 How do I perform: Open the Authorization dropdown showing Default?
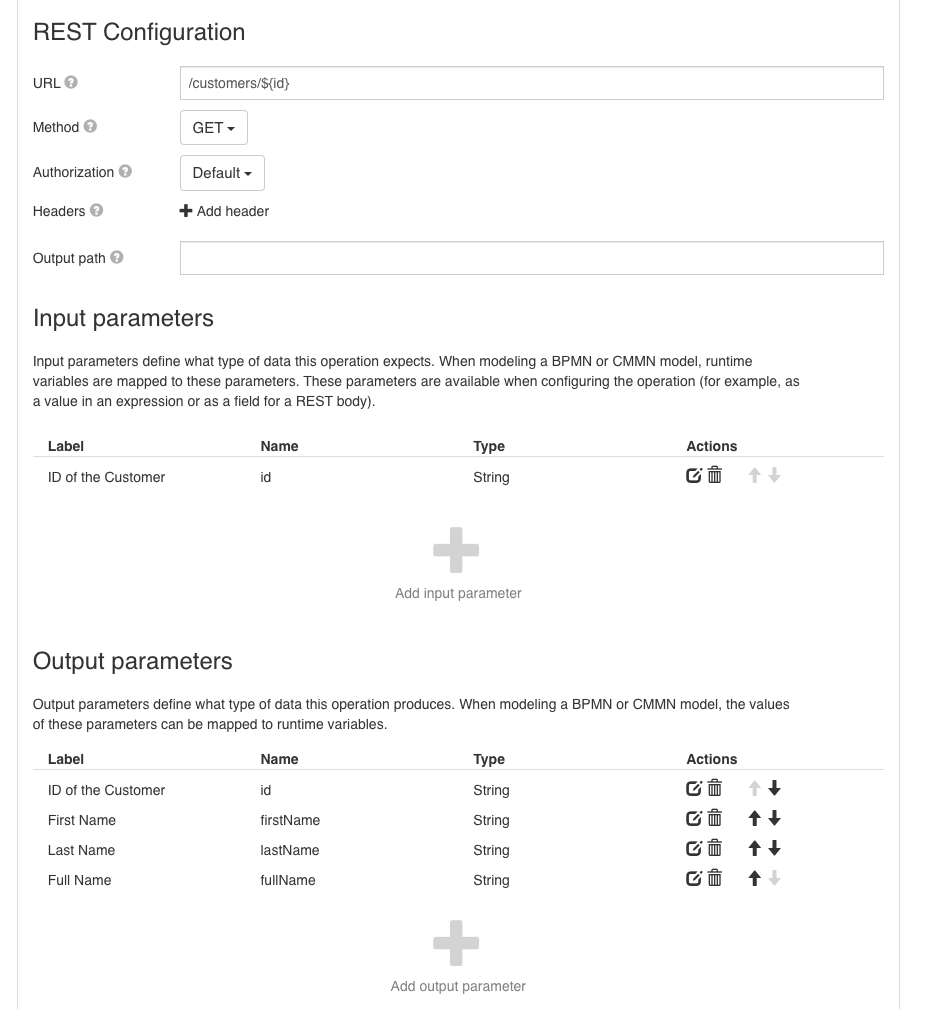click(222, 172)
